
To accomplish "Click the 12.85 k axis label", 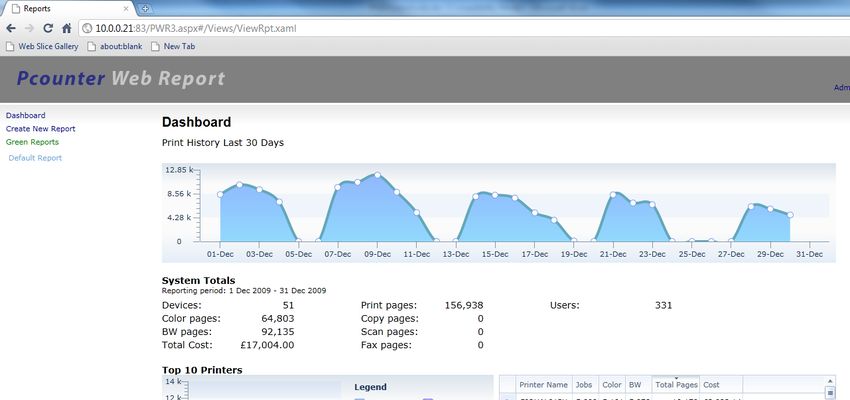I will point(178,170).
